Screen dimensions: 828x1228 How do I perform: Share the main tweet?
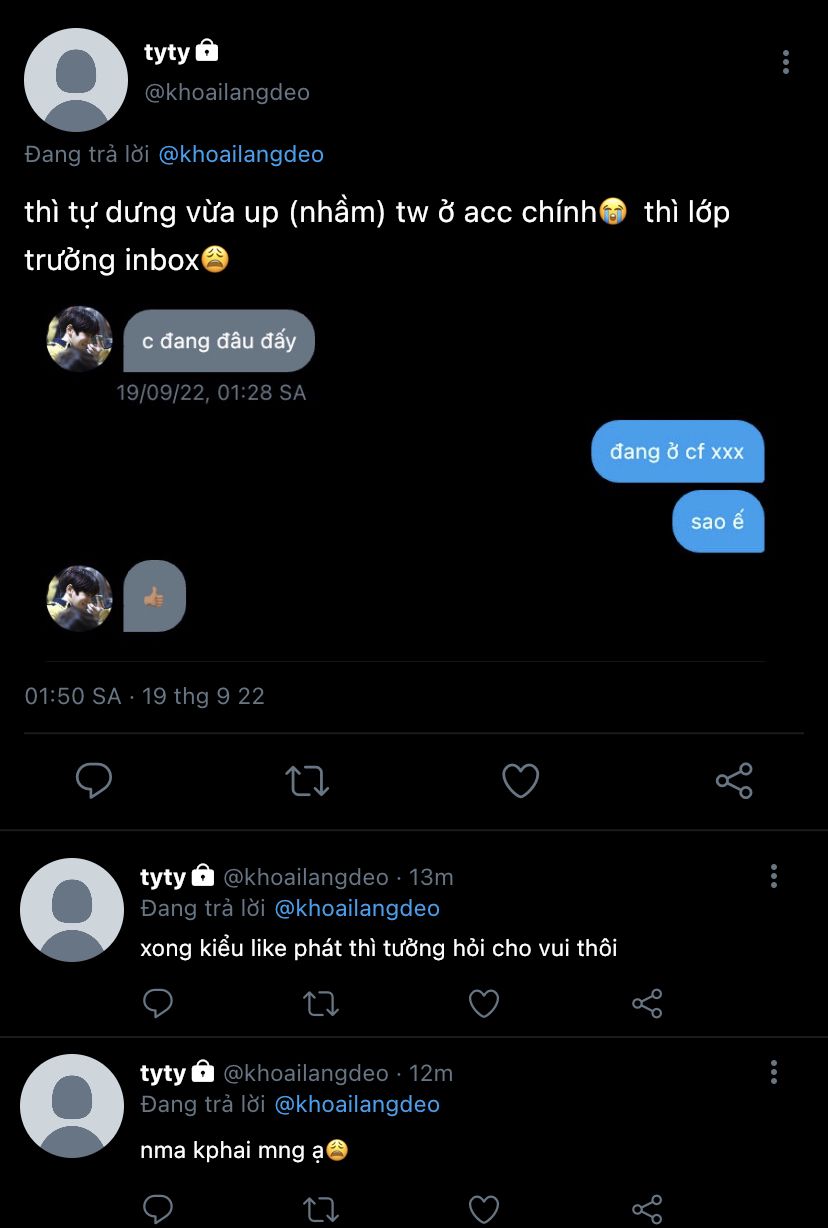click(x=734, y=781)
